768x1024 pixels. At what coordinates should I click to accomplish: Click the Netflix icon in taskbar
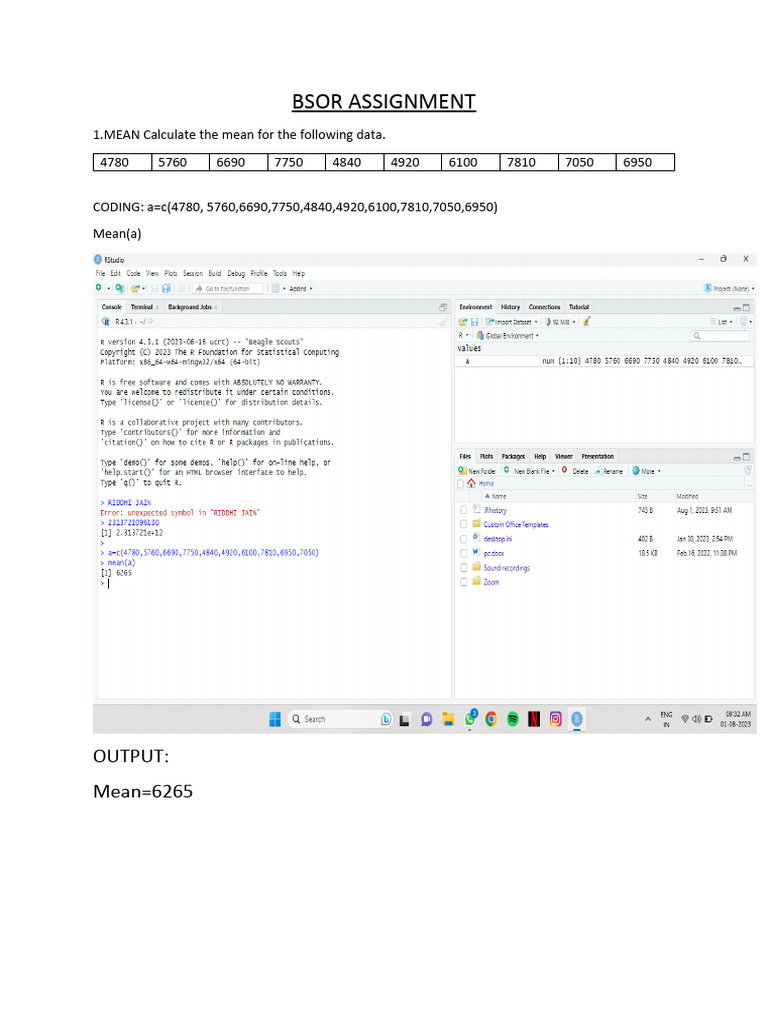click(534, 719)
